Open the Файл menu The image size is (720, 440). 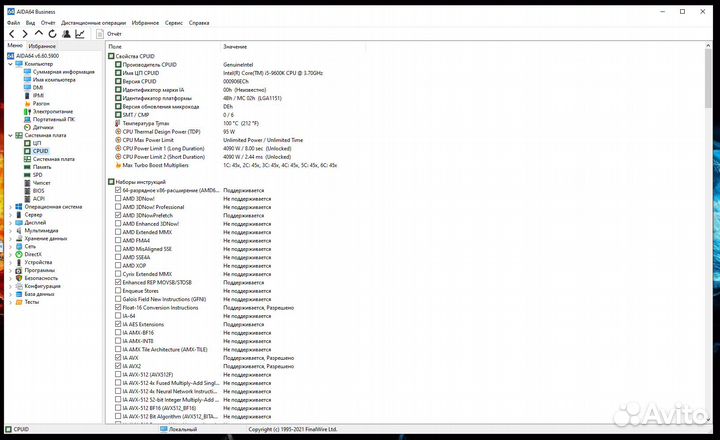tap(13, 23)
